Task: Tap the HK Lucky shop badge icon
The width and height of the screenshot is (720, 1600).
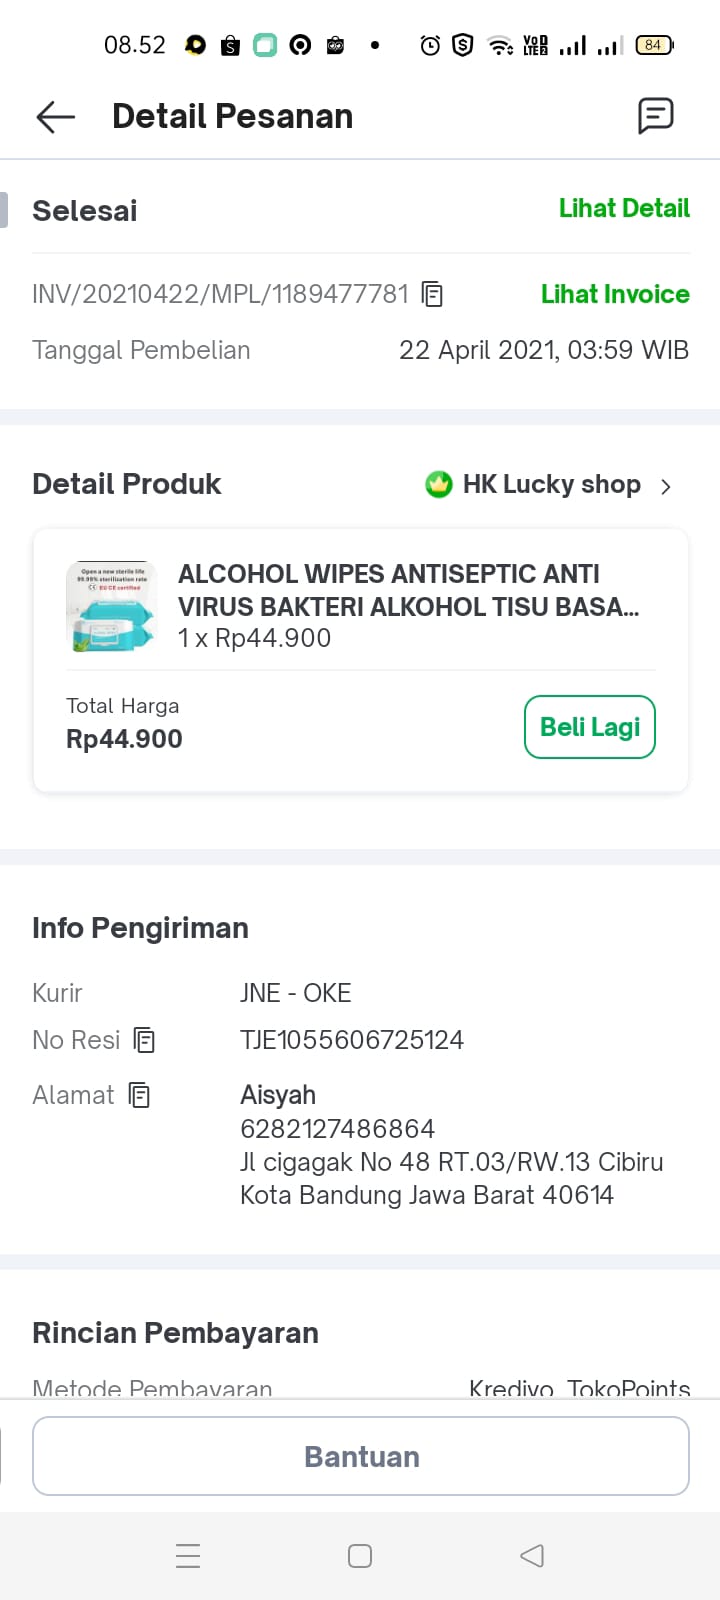Action: 439,485
